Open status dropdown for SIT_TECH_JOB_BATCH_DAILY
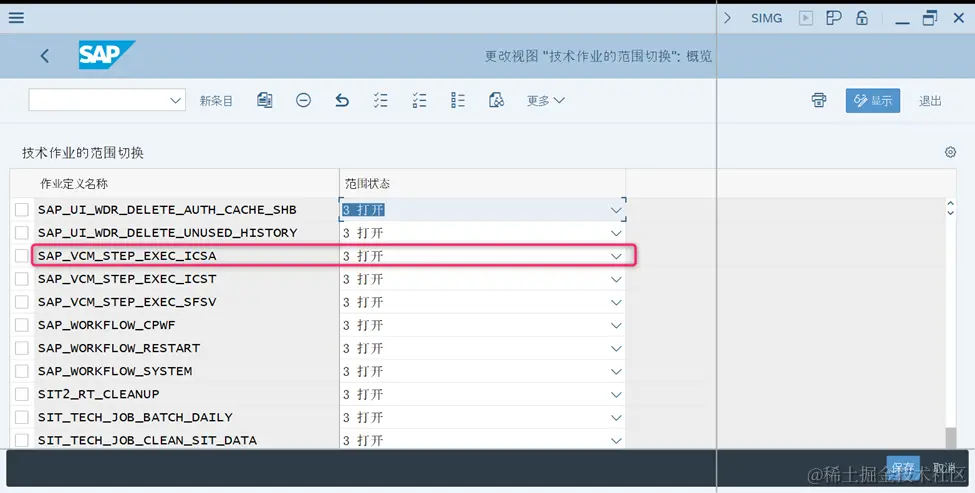 (x=616, y=417)
